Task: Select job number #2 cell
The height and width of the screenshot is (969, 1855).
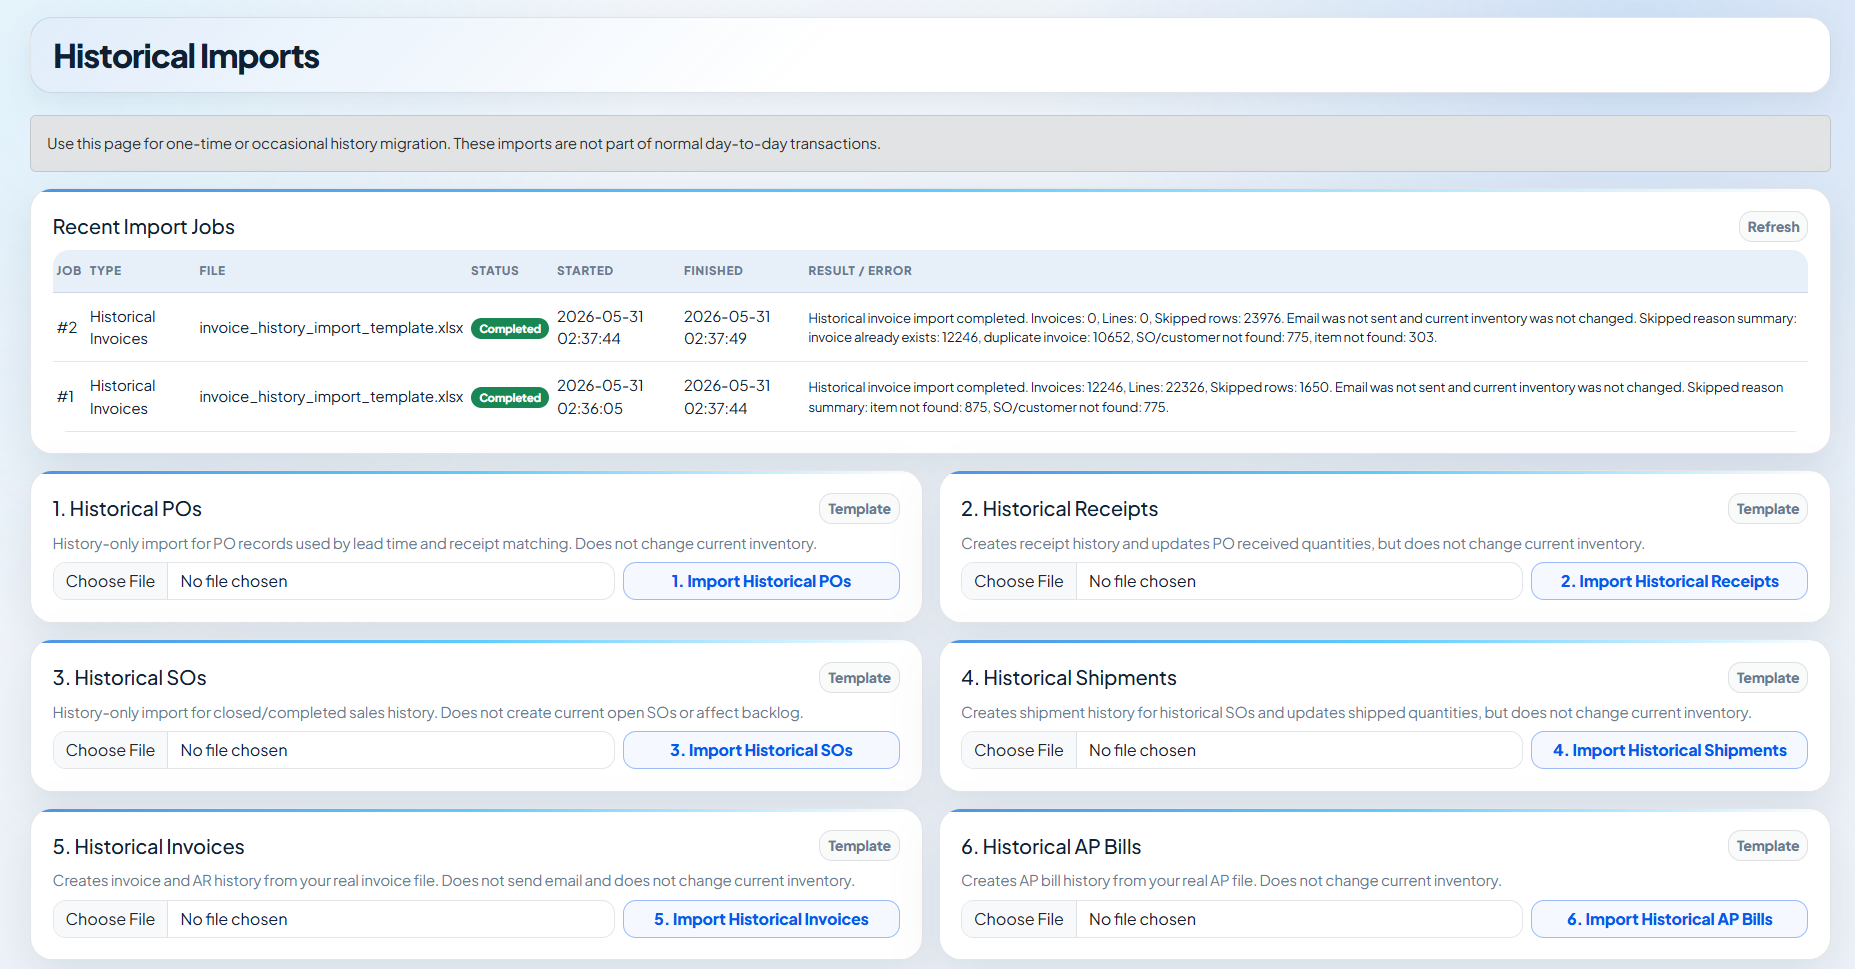Action: pyautogui.click(x=67, y=327)
